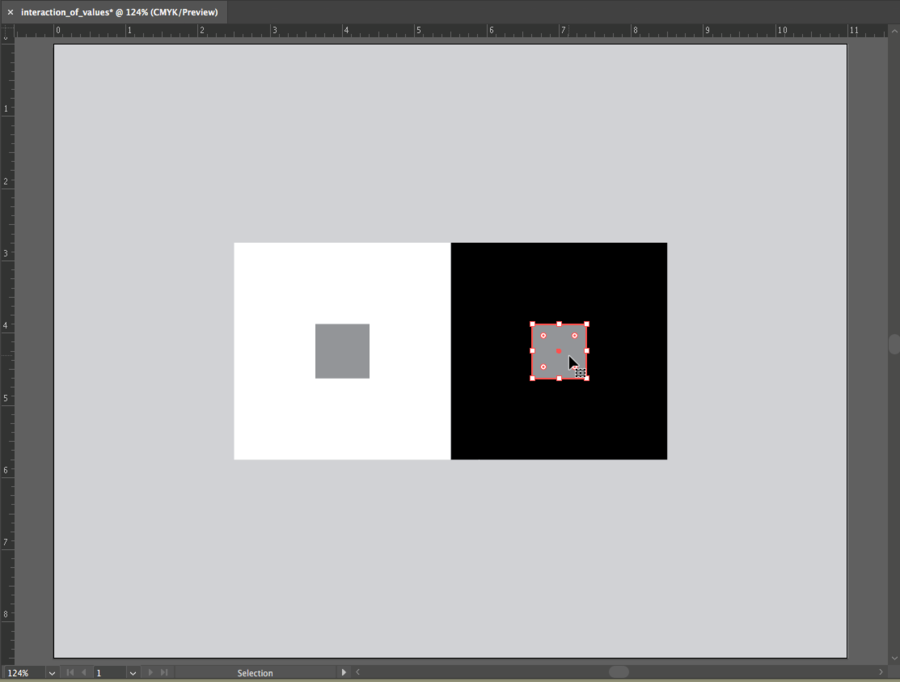Click the horizontal scroll left arrow

[358, 673]
